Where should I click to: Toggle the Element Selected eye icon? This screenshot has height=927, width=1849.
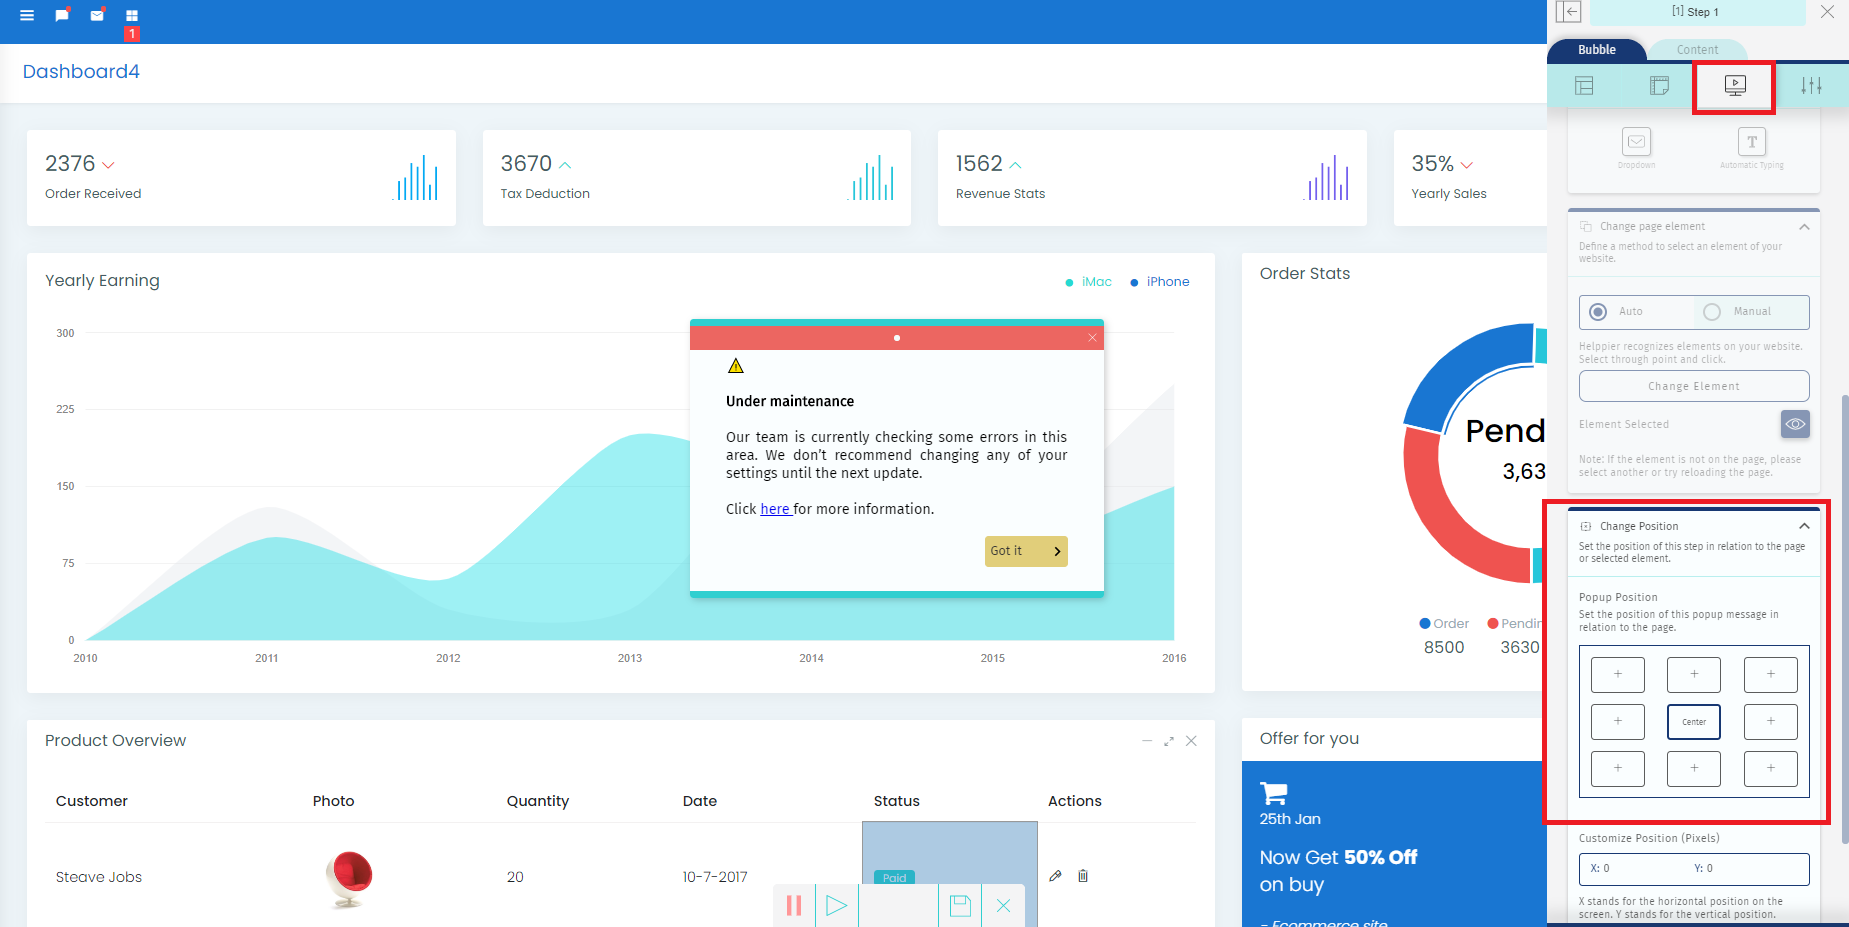(1795, 424)
